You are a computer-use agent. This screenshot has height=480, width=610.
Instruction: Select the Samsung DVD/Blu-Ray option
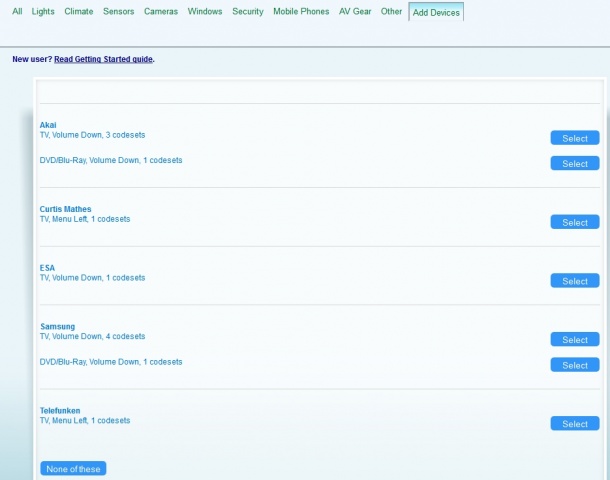[575, 365]
